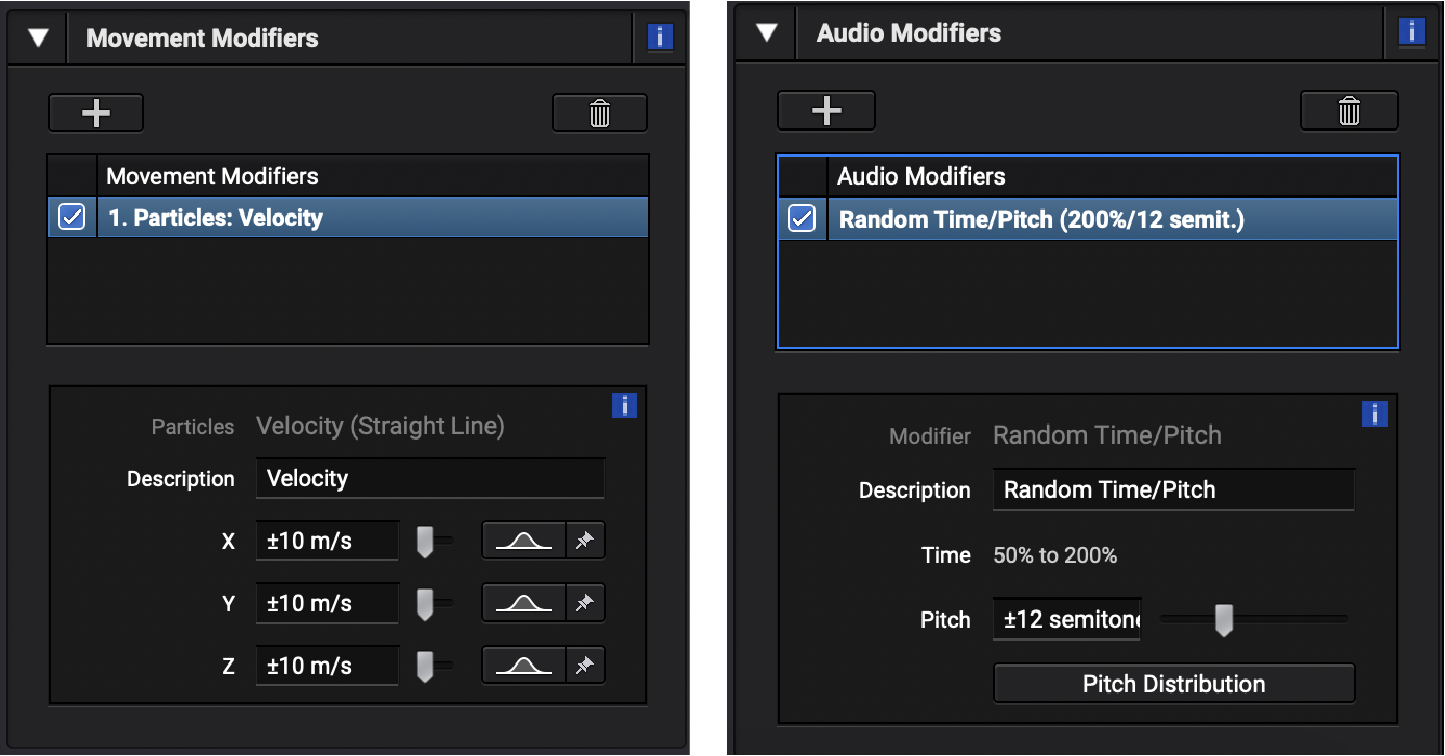Image resolution: width=1445 pixels, height=756 pixels.
Task: Click trash icon in Audio Modifiers panel
Action: tap(1348, 110)
